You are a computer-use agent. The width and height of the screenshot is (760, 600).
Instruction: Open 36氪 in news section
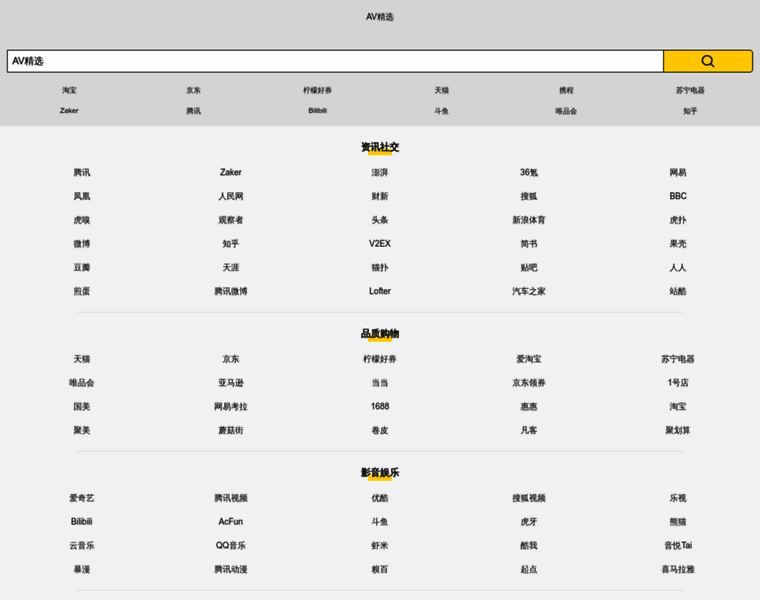click(529, 173)
